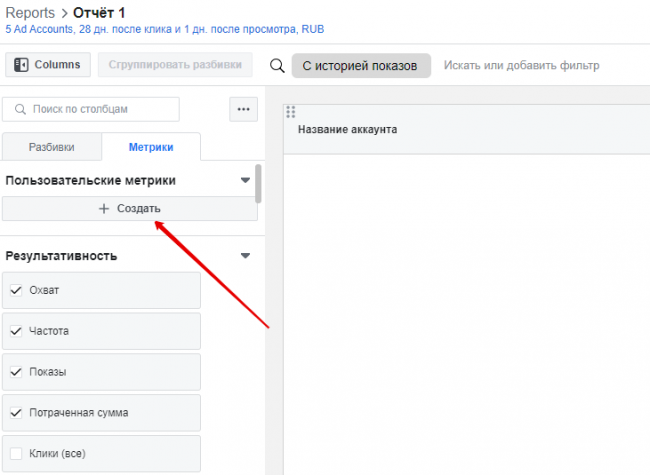Click the Reports breadcrumb link
The width and height of the screenshot is (650, 475).
tap(30, 12)
